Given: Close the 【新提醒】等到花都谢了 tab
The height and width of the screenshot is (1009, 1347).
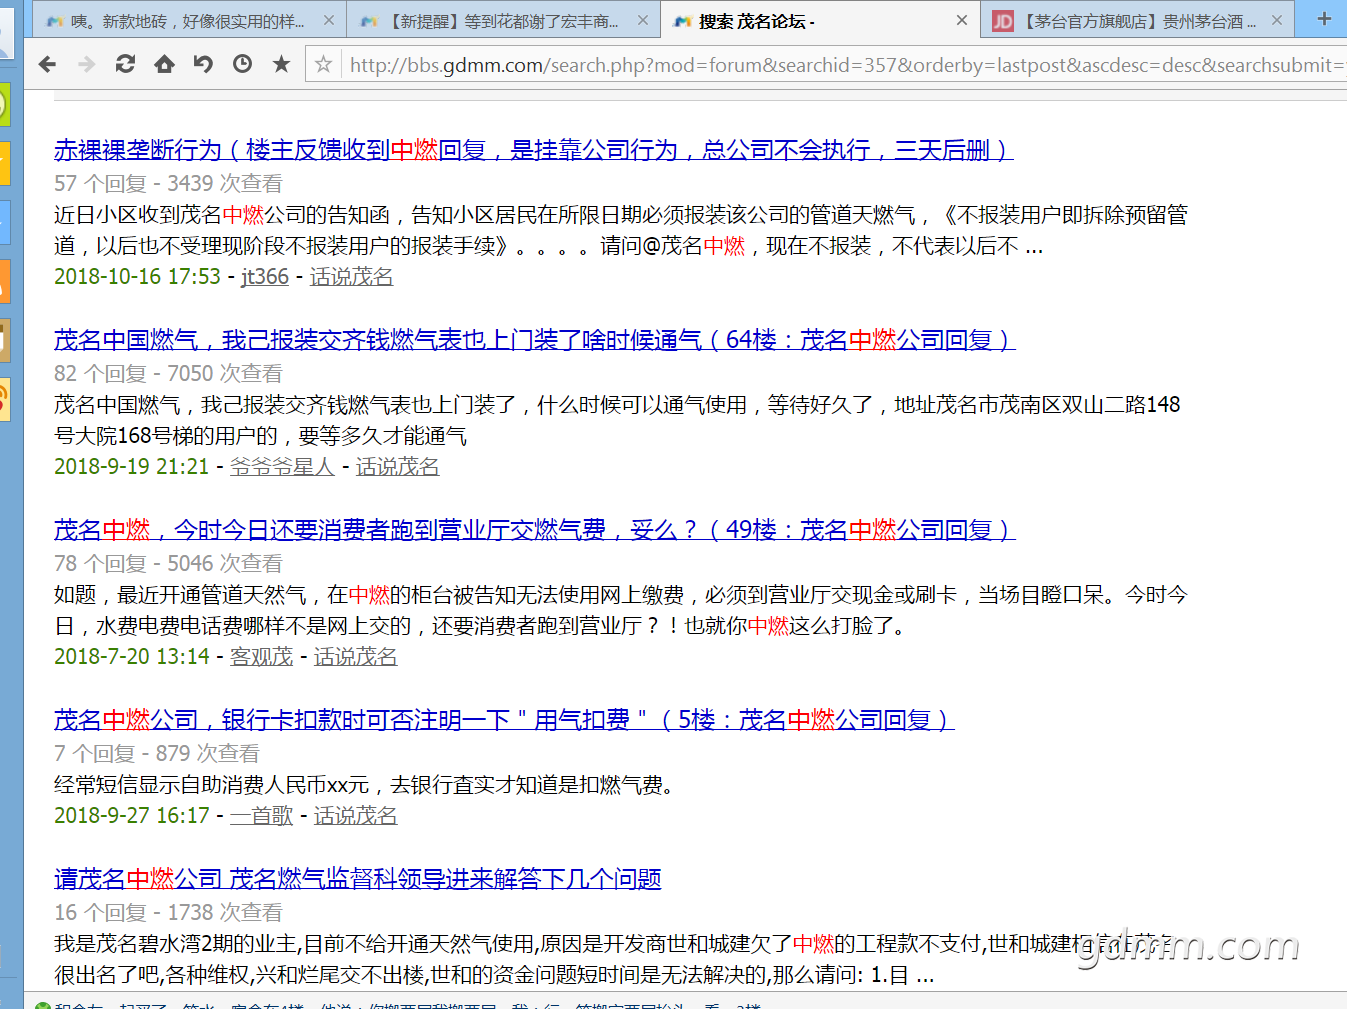Looking at the screenshot, I should coord(643,20).
